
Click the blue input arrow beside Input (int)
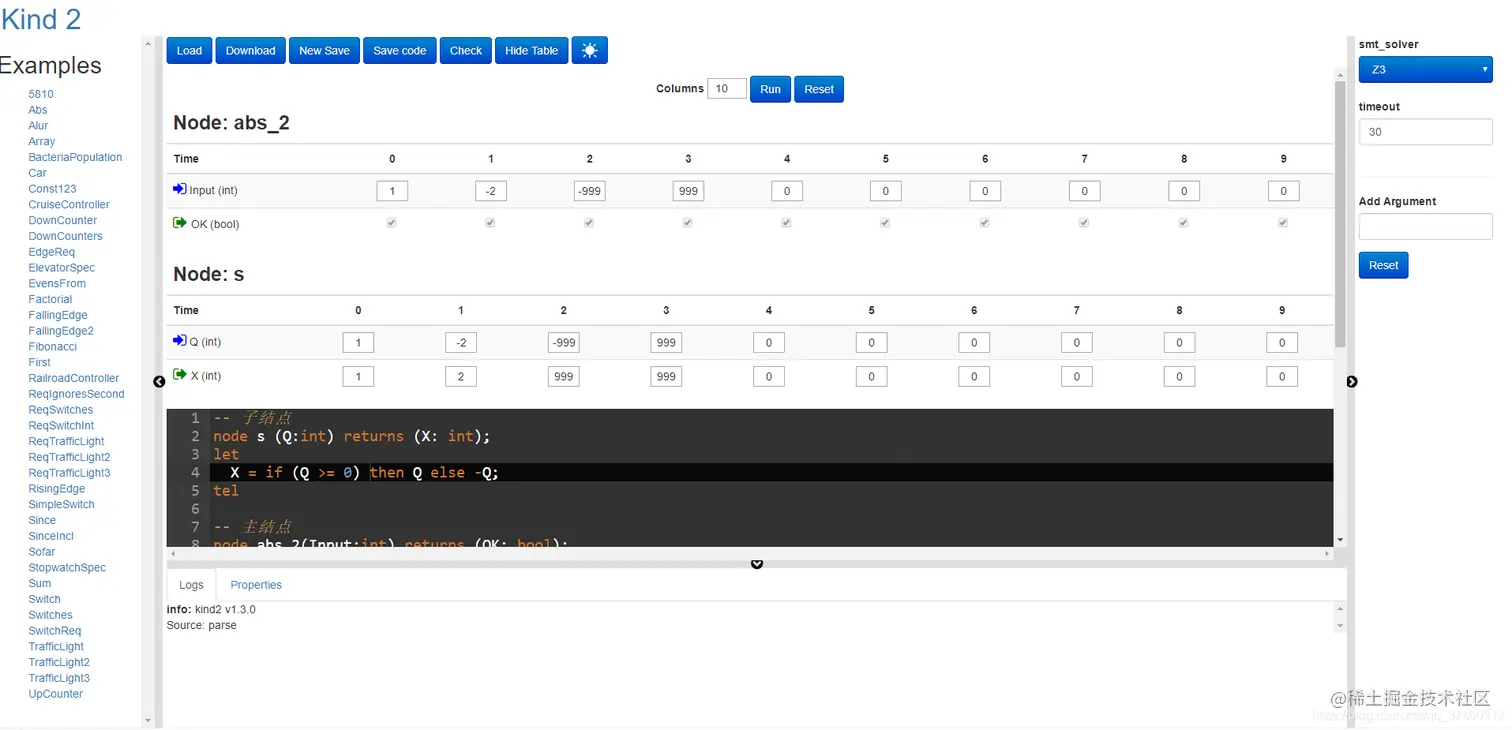[x=180, y=189]
